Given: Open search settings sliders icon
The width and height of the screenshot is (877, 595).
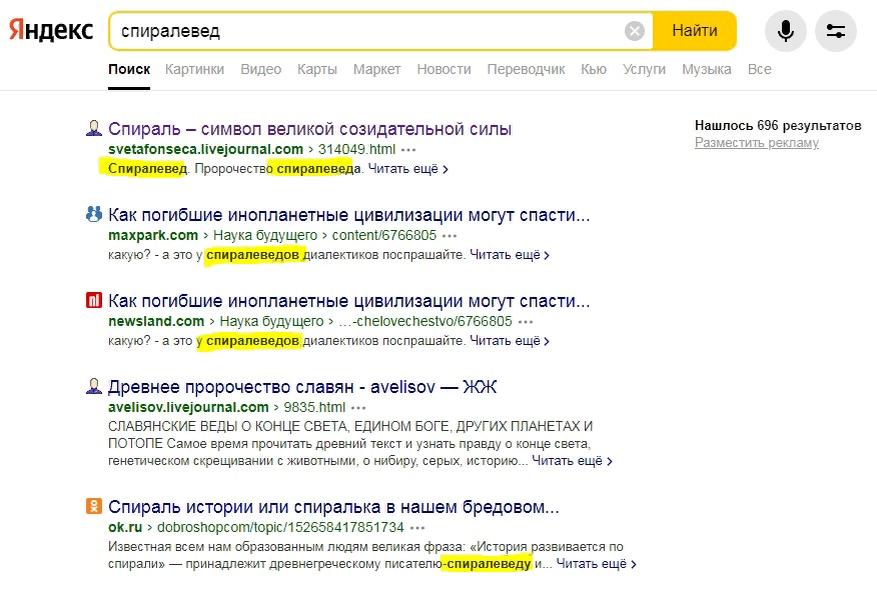Looking at the screenshot, I should click(836, 31).
